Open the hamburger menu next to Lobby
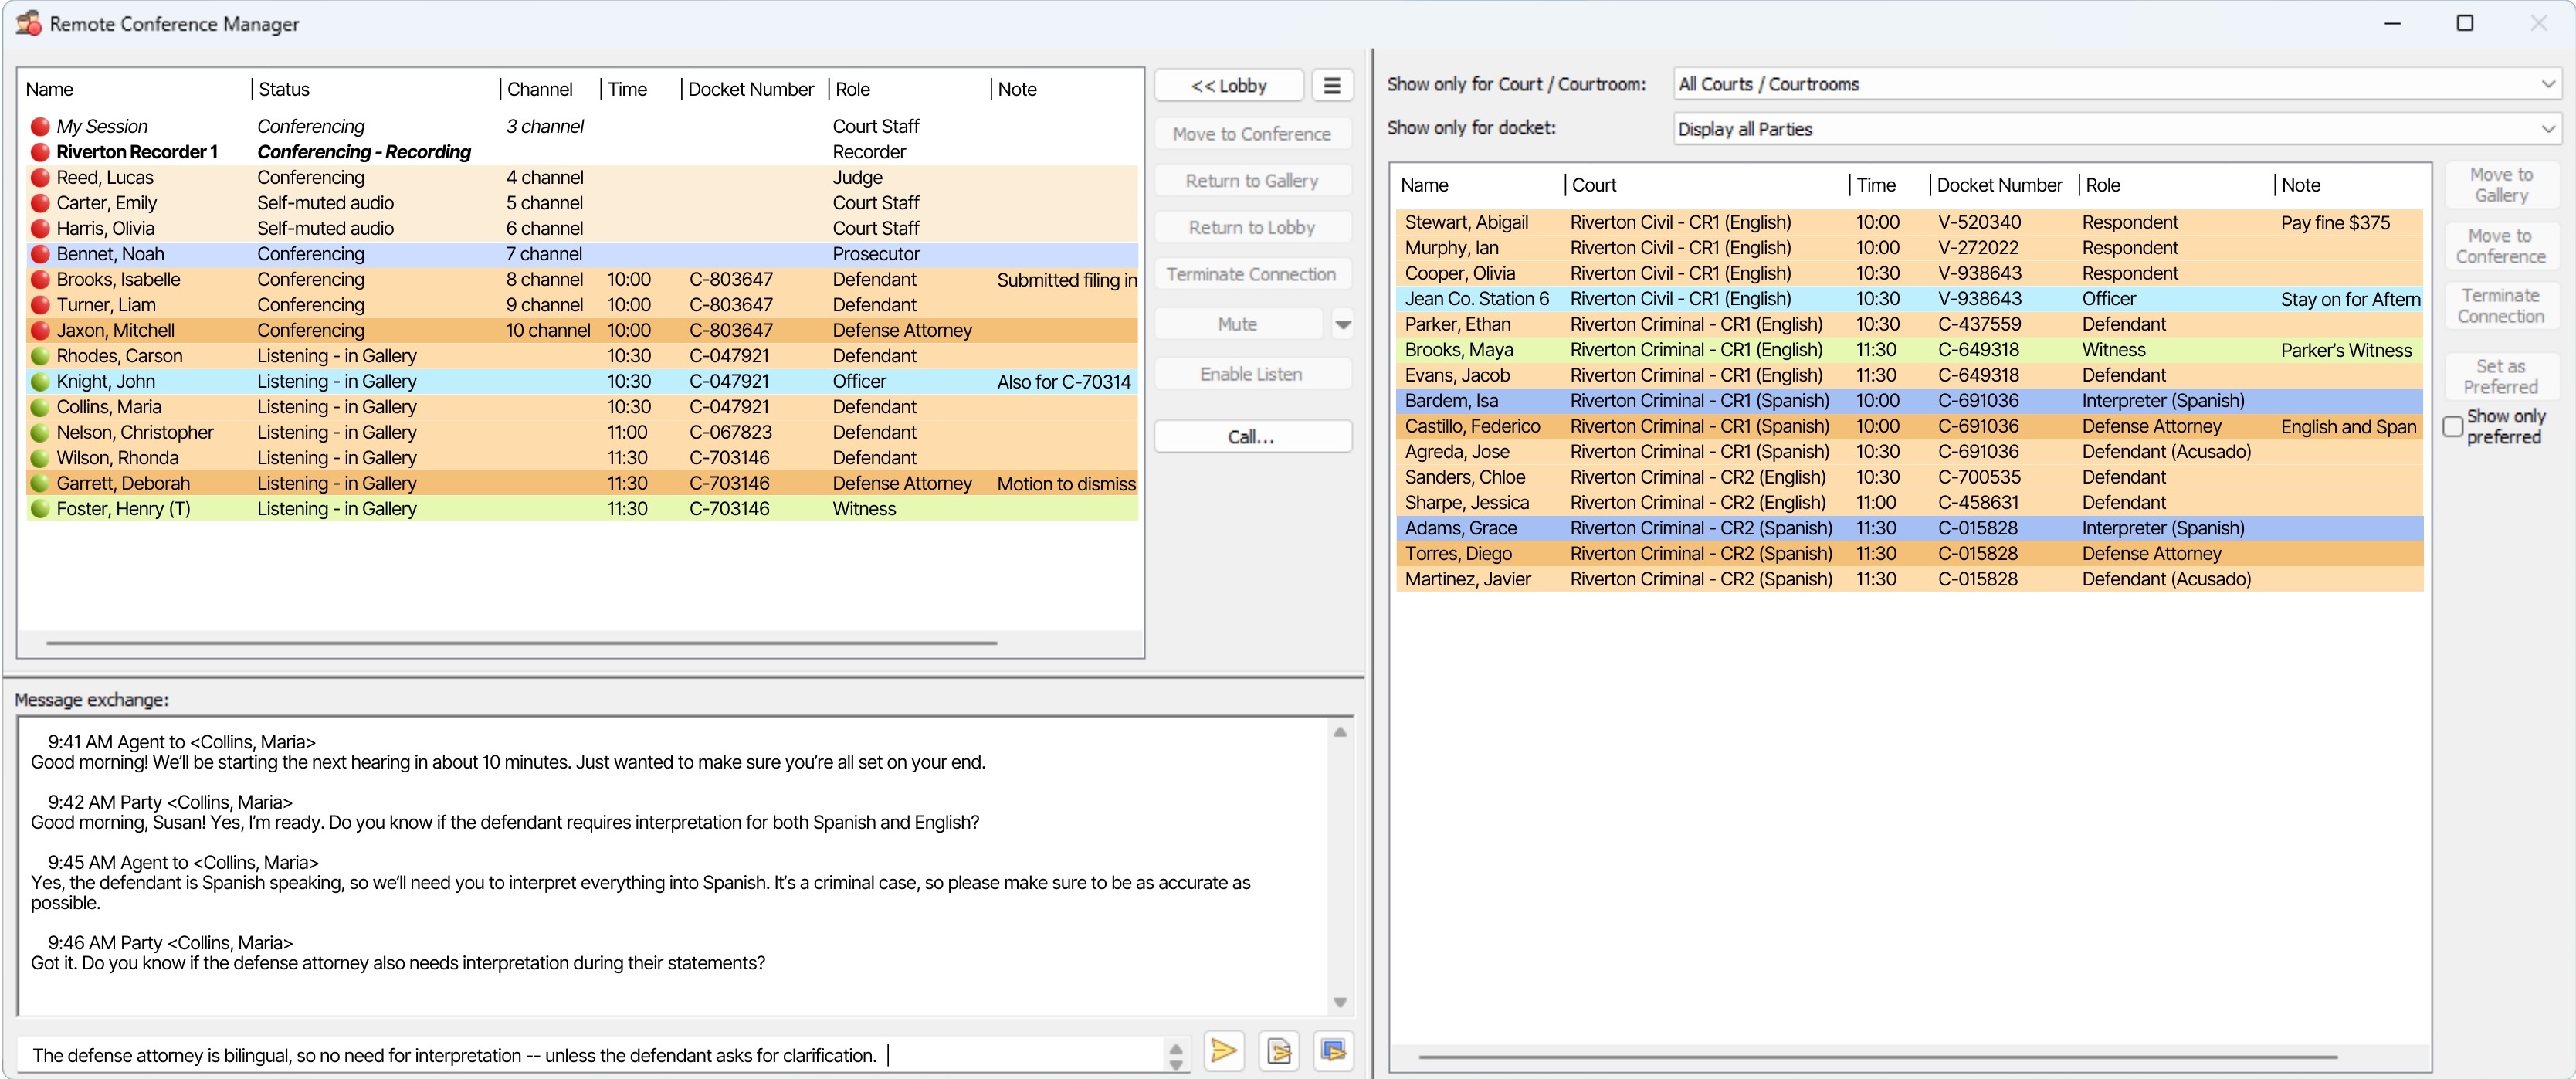Image resolution: width=2576 pixels, height=1079 pixels. click(1332, 86)
